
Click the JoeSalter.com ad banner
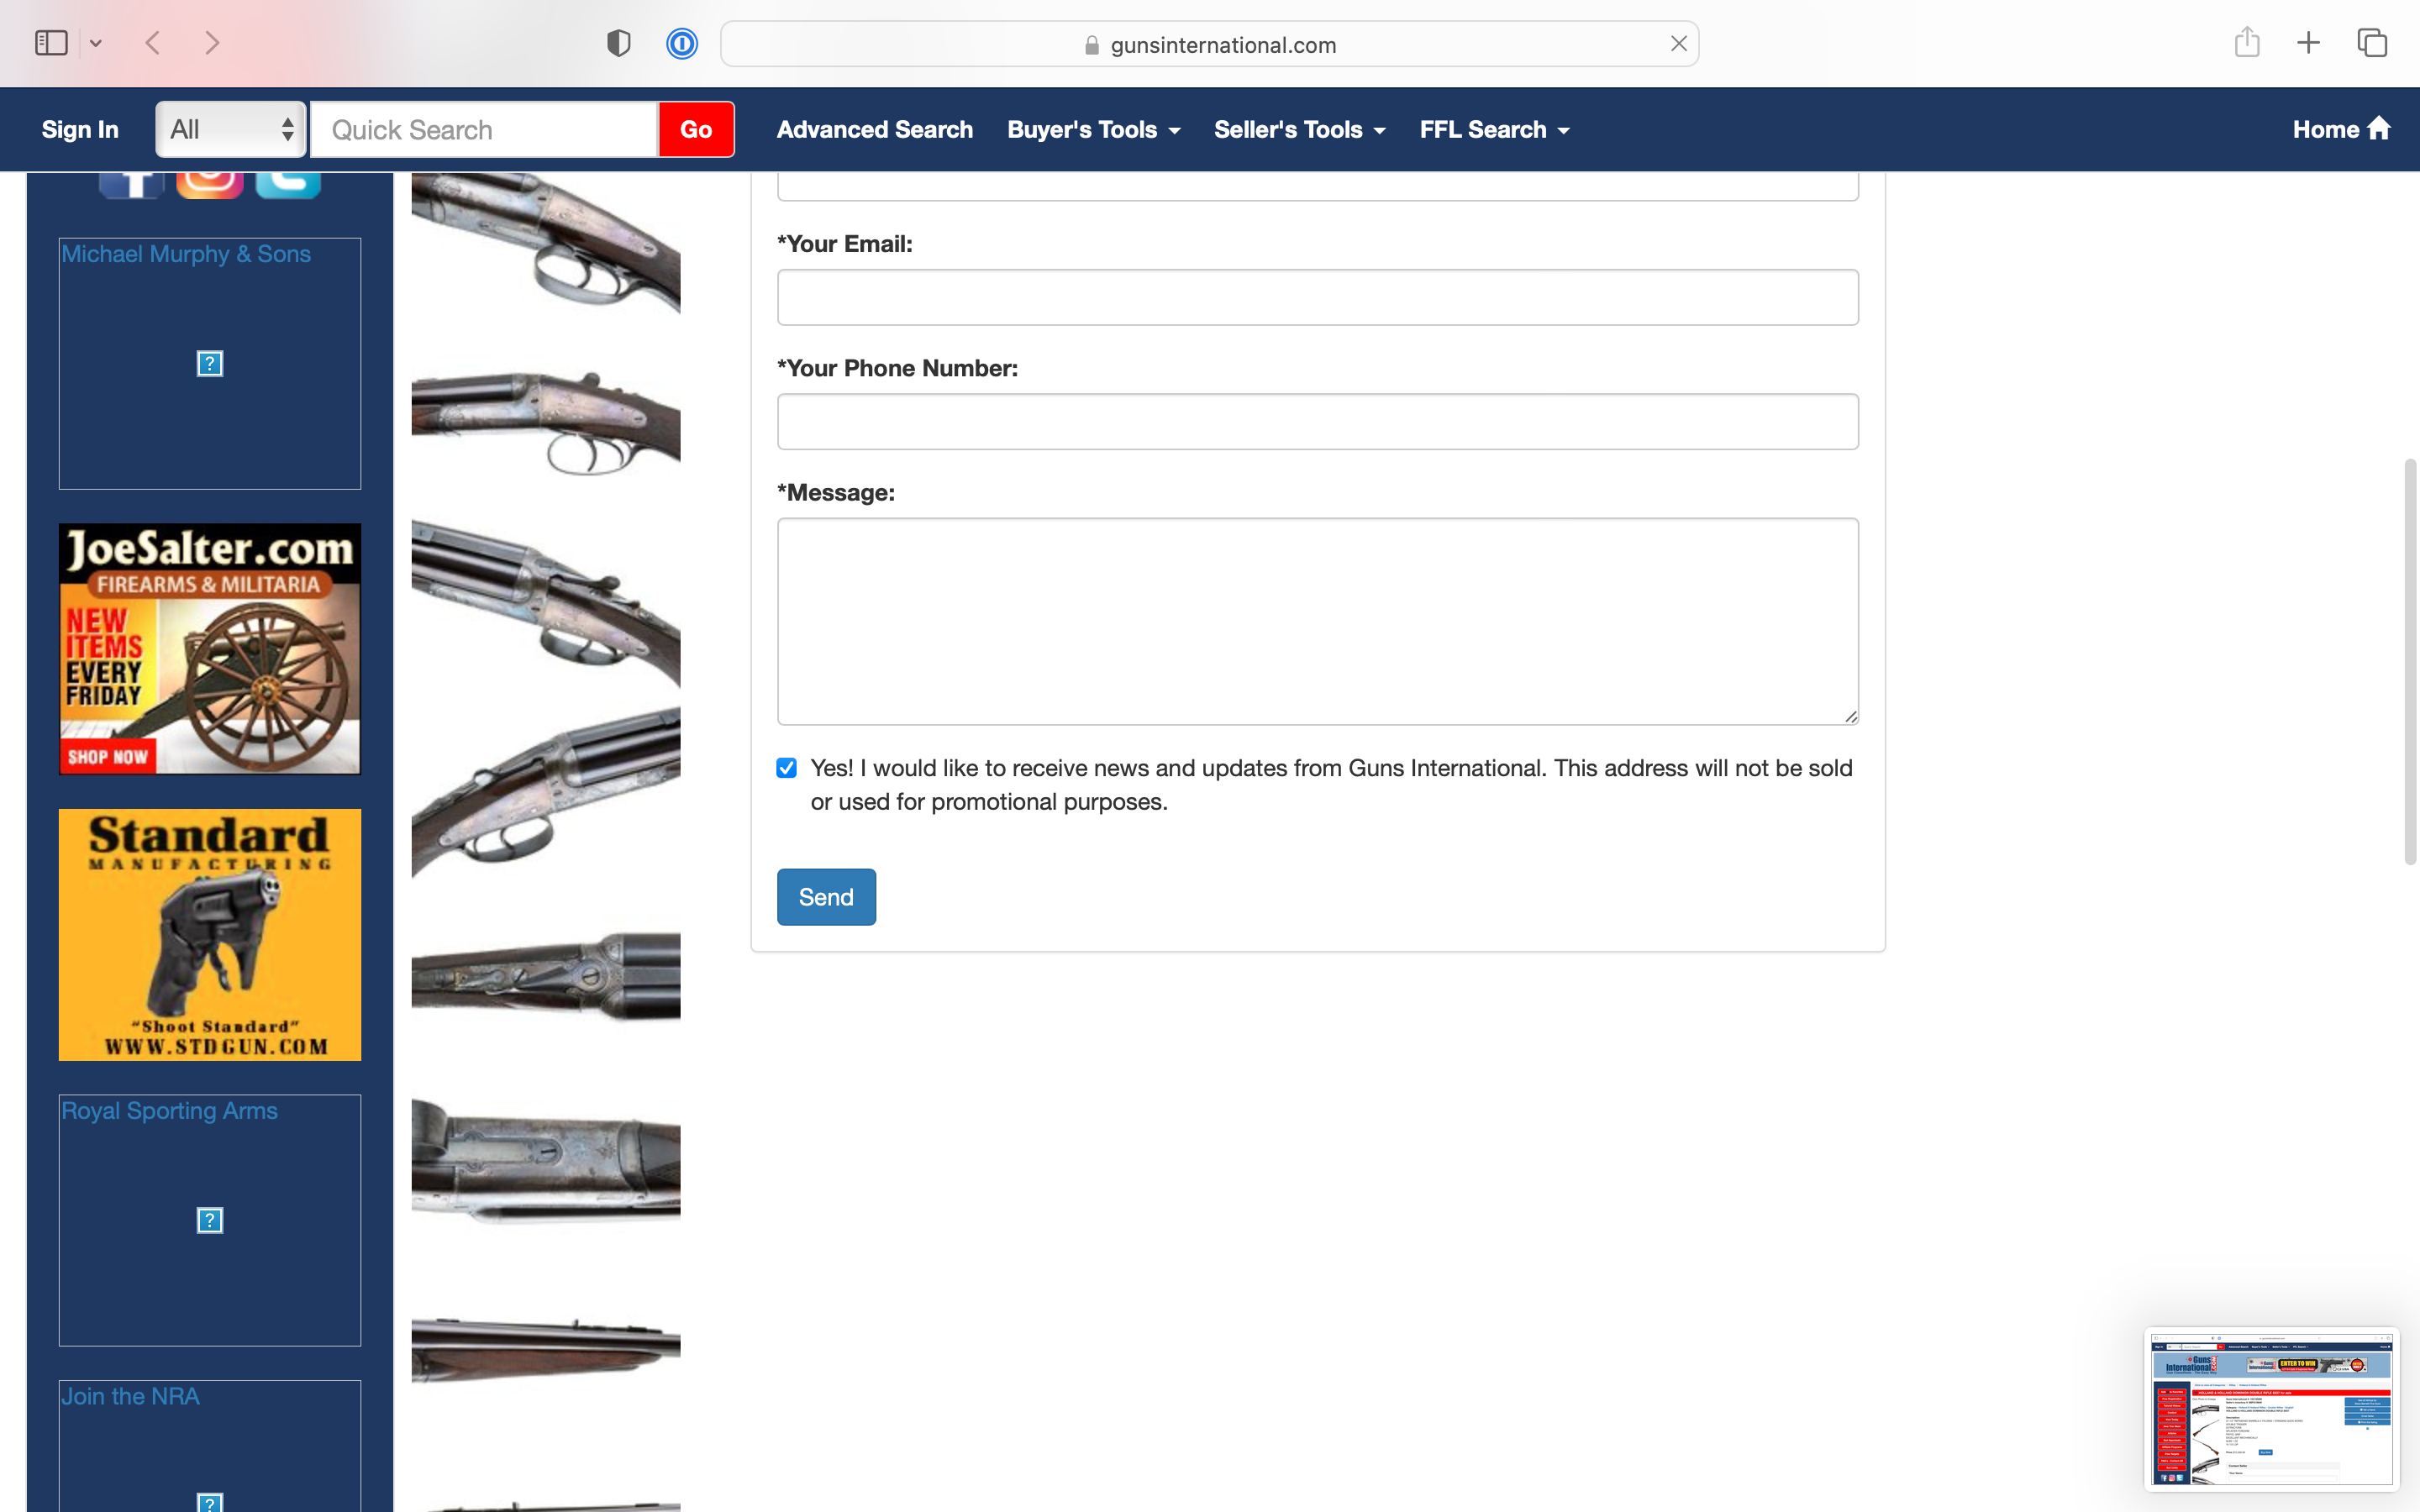[x=210, y=649]
